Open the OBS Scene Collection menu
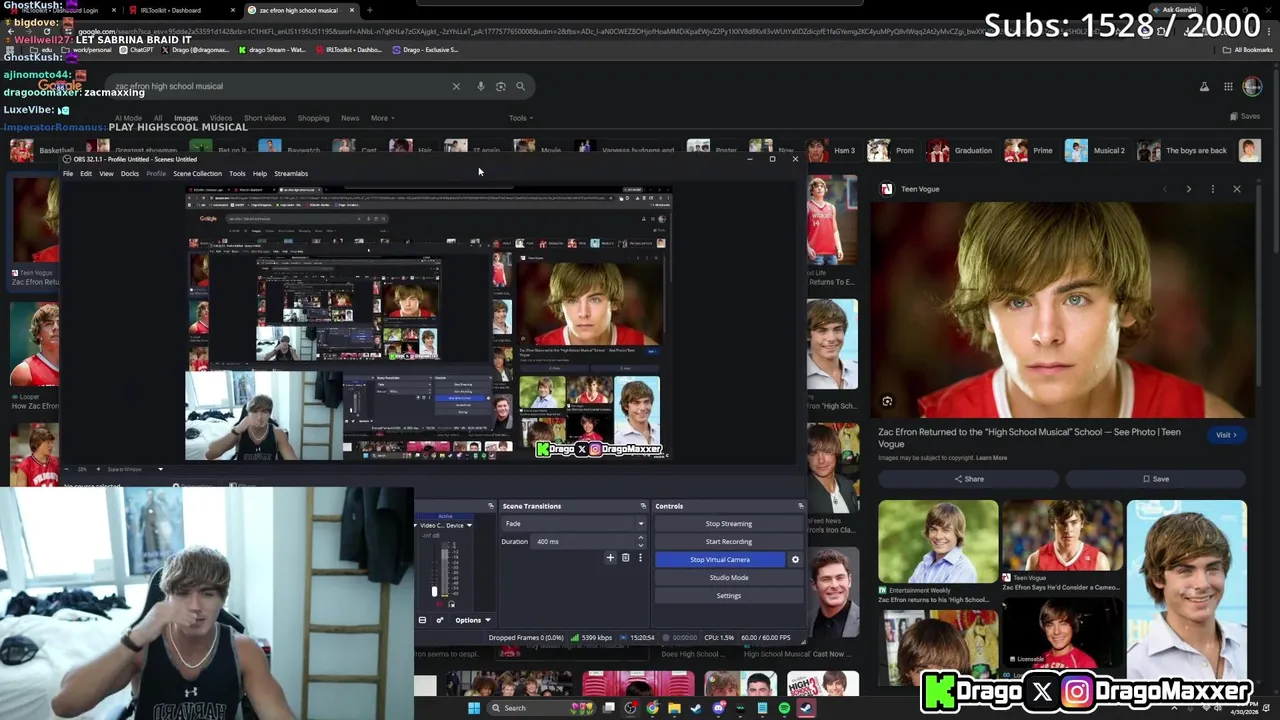 click(x=197, y=174)
